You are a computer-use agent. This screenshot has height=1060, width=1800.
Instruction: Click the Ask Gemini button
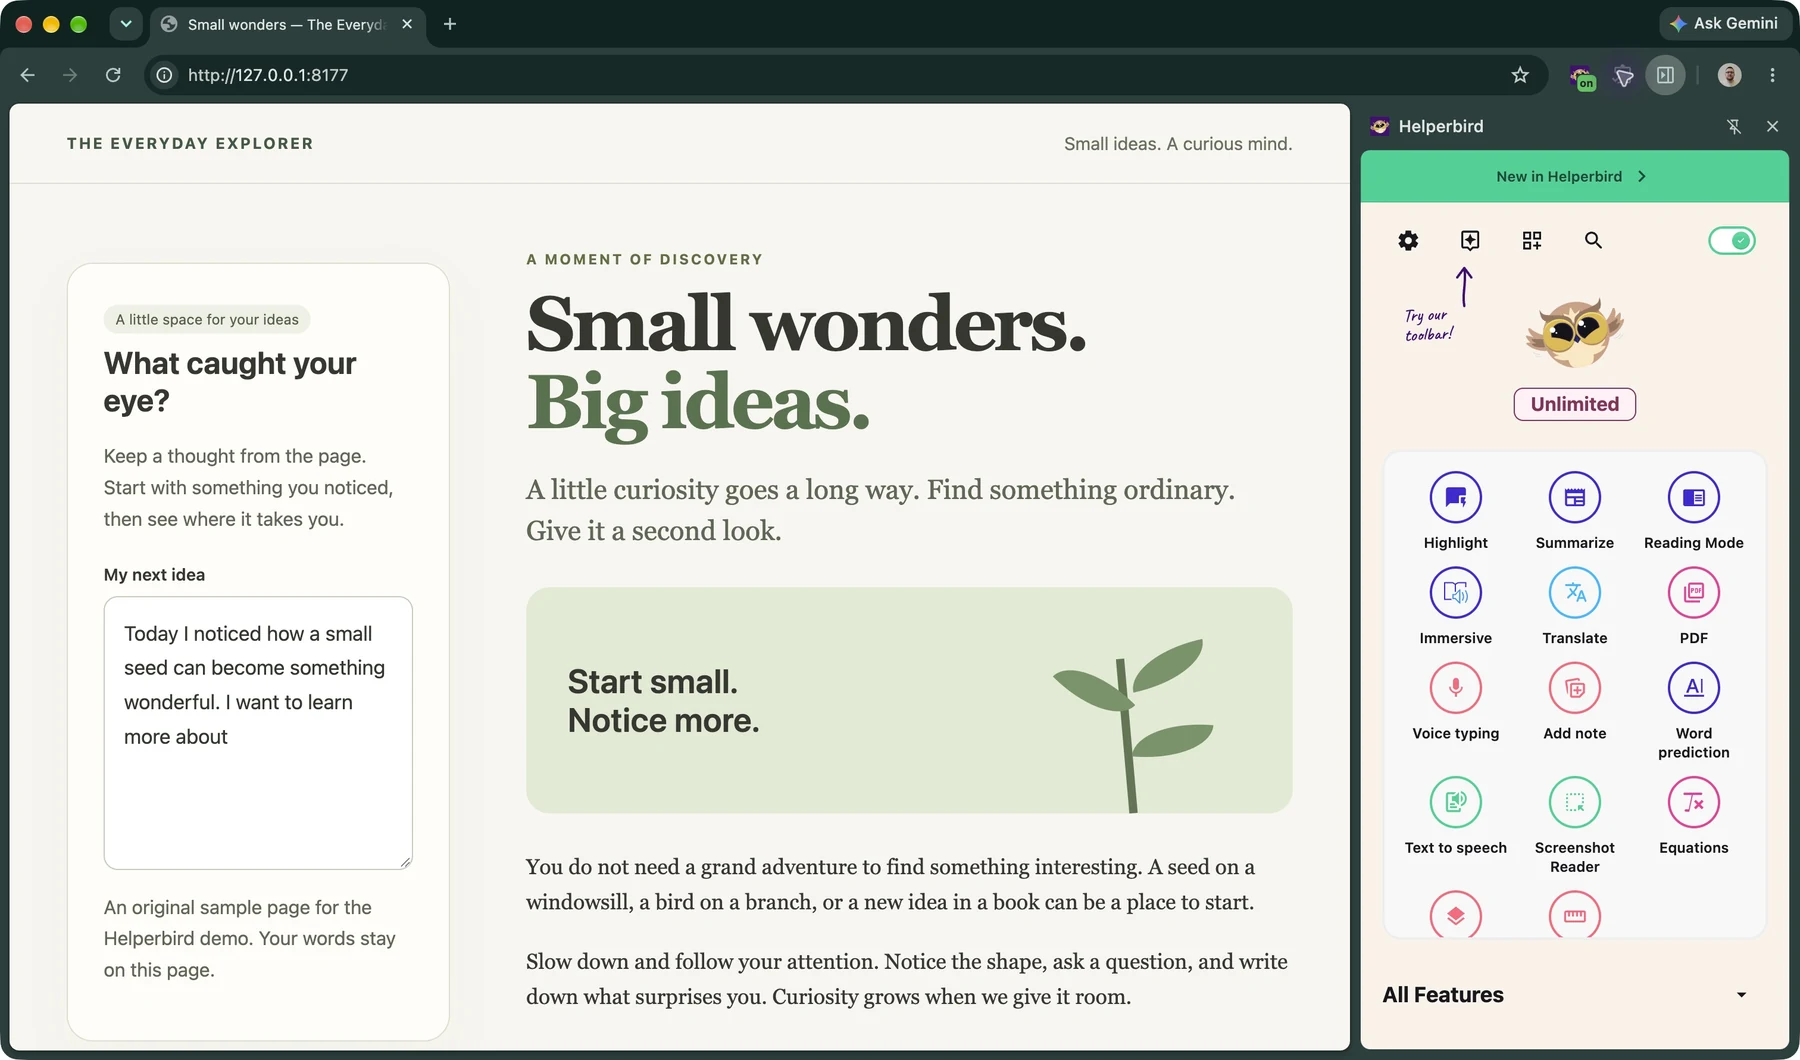coord(1725,23)
